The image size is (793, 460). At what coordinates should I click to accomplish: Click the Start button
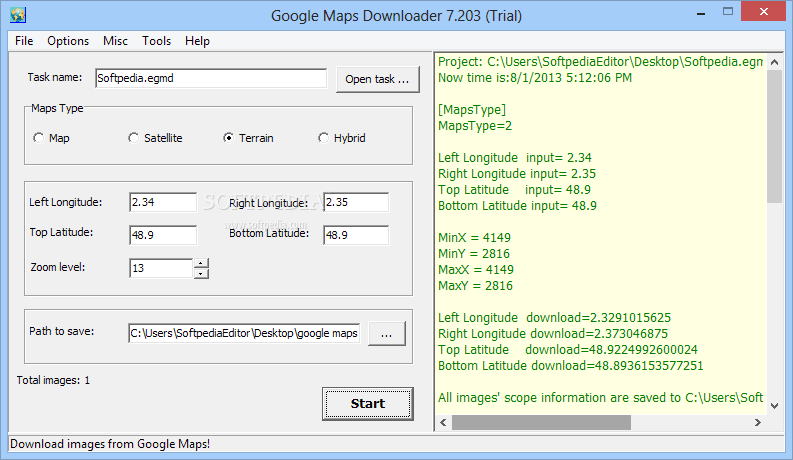368,403
